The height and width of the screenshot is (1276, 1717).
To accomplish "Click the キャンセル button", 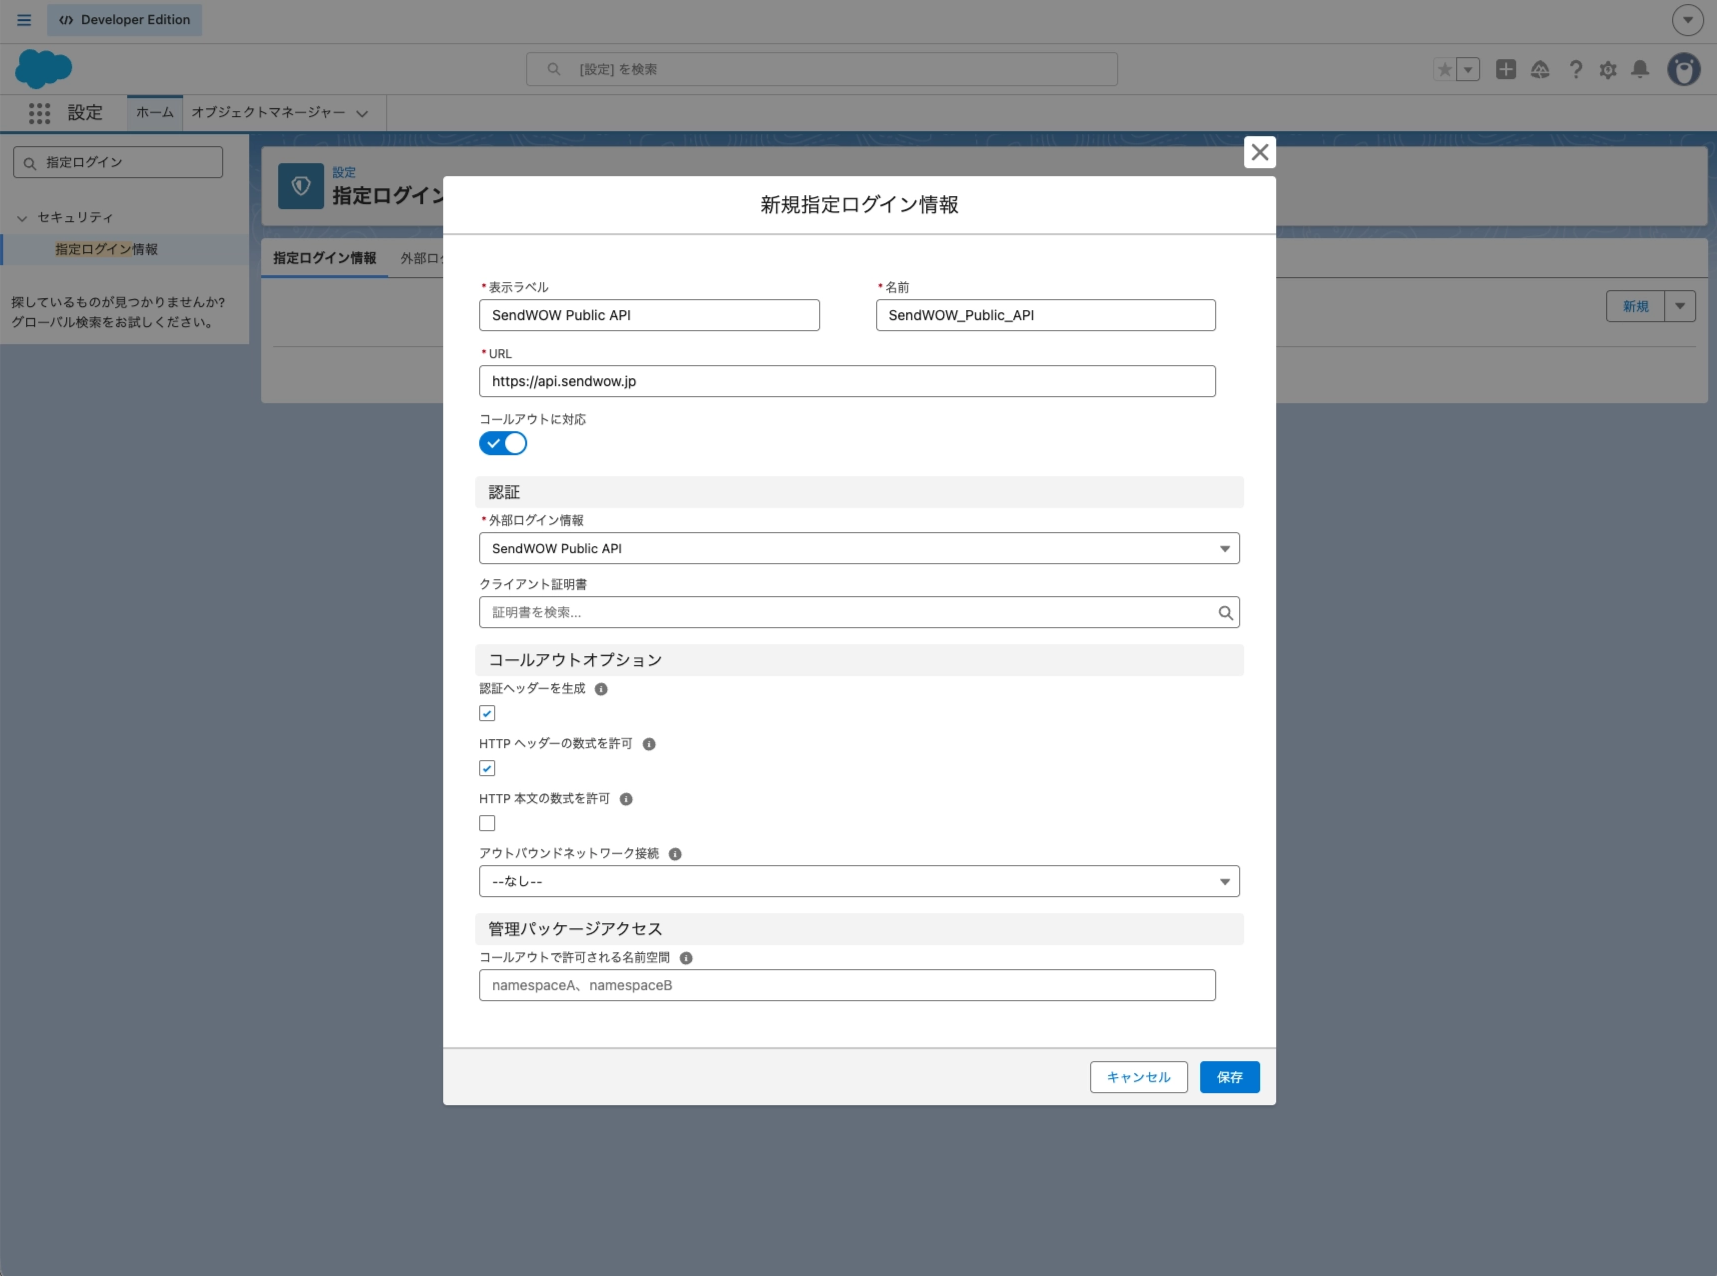I will click(1139, 1077).
